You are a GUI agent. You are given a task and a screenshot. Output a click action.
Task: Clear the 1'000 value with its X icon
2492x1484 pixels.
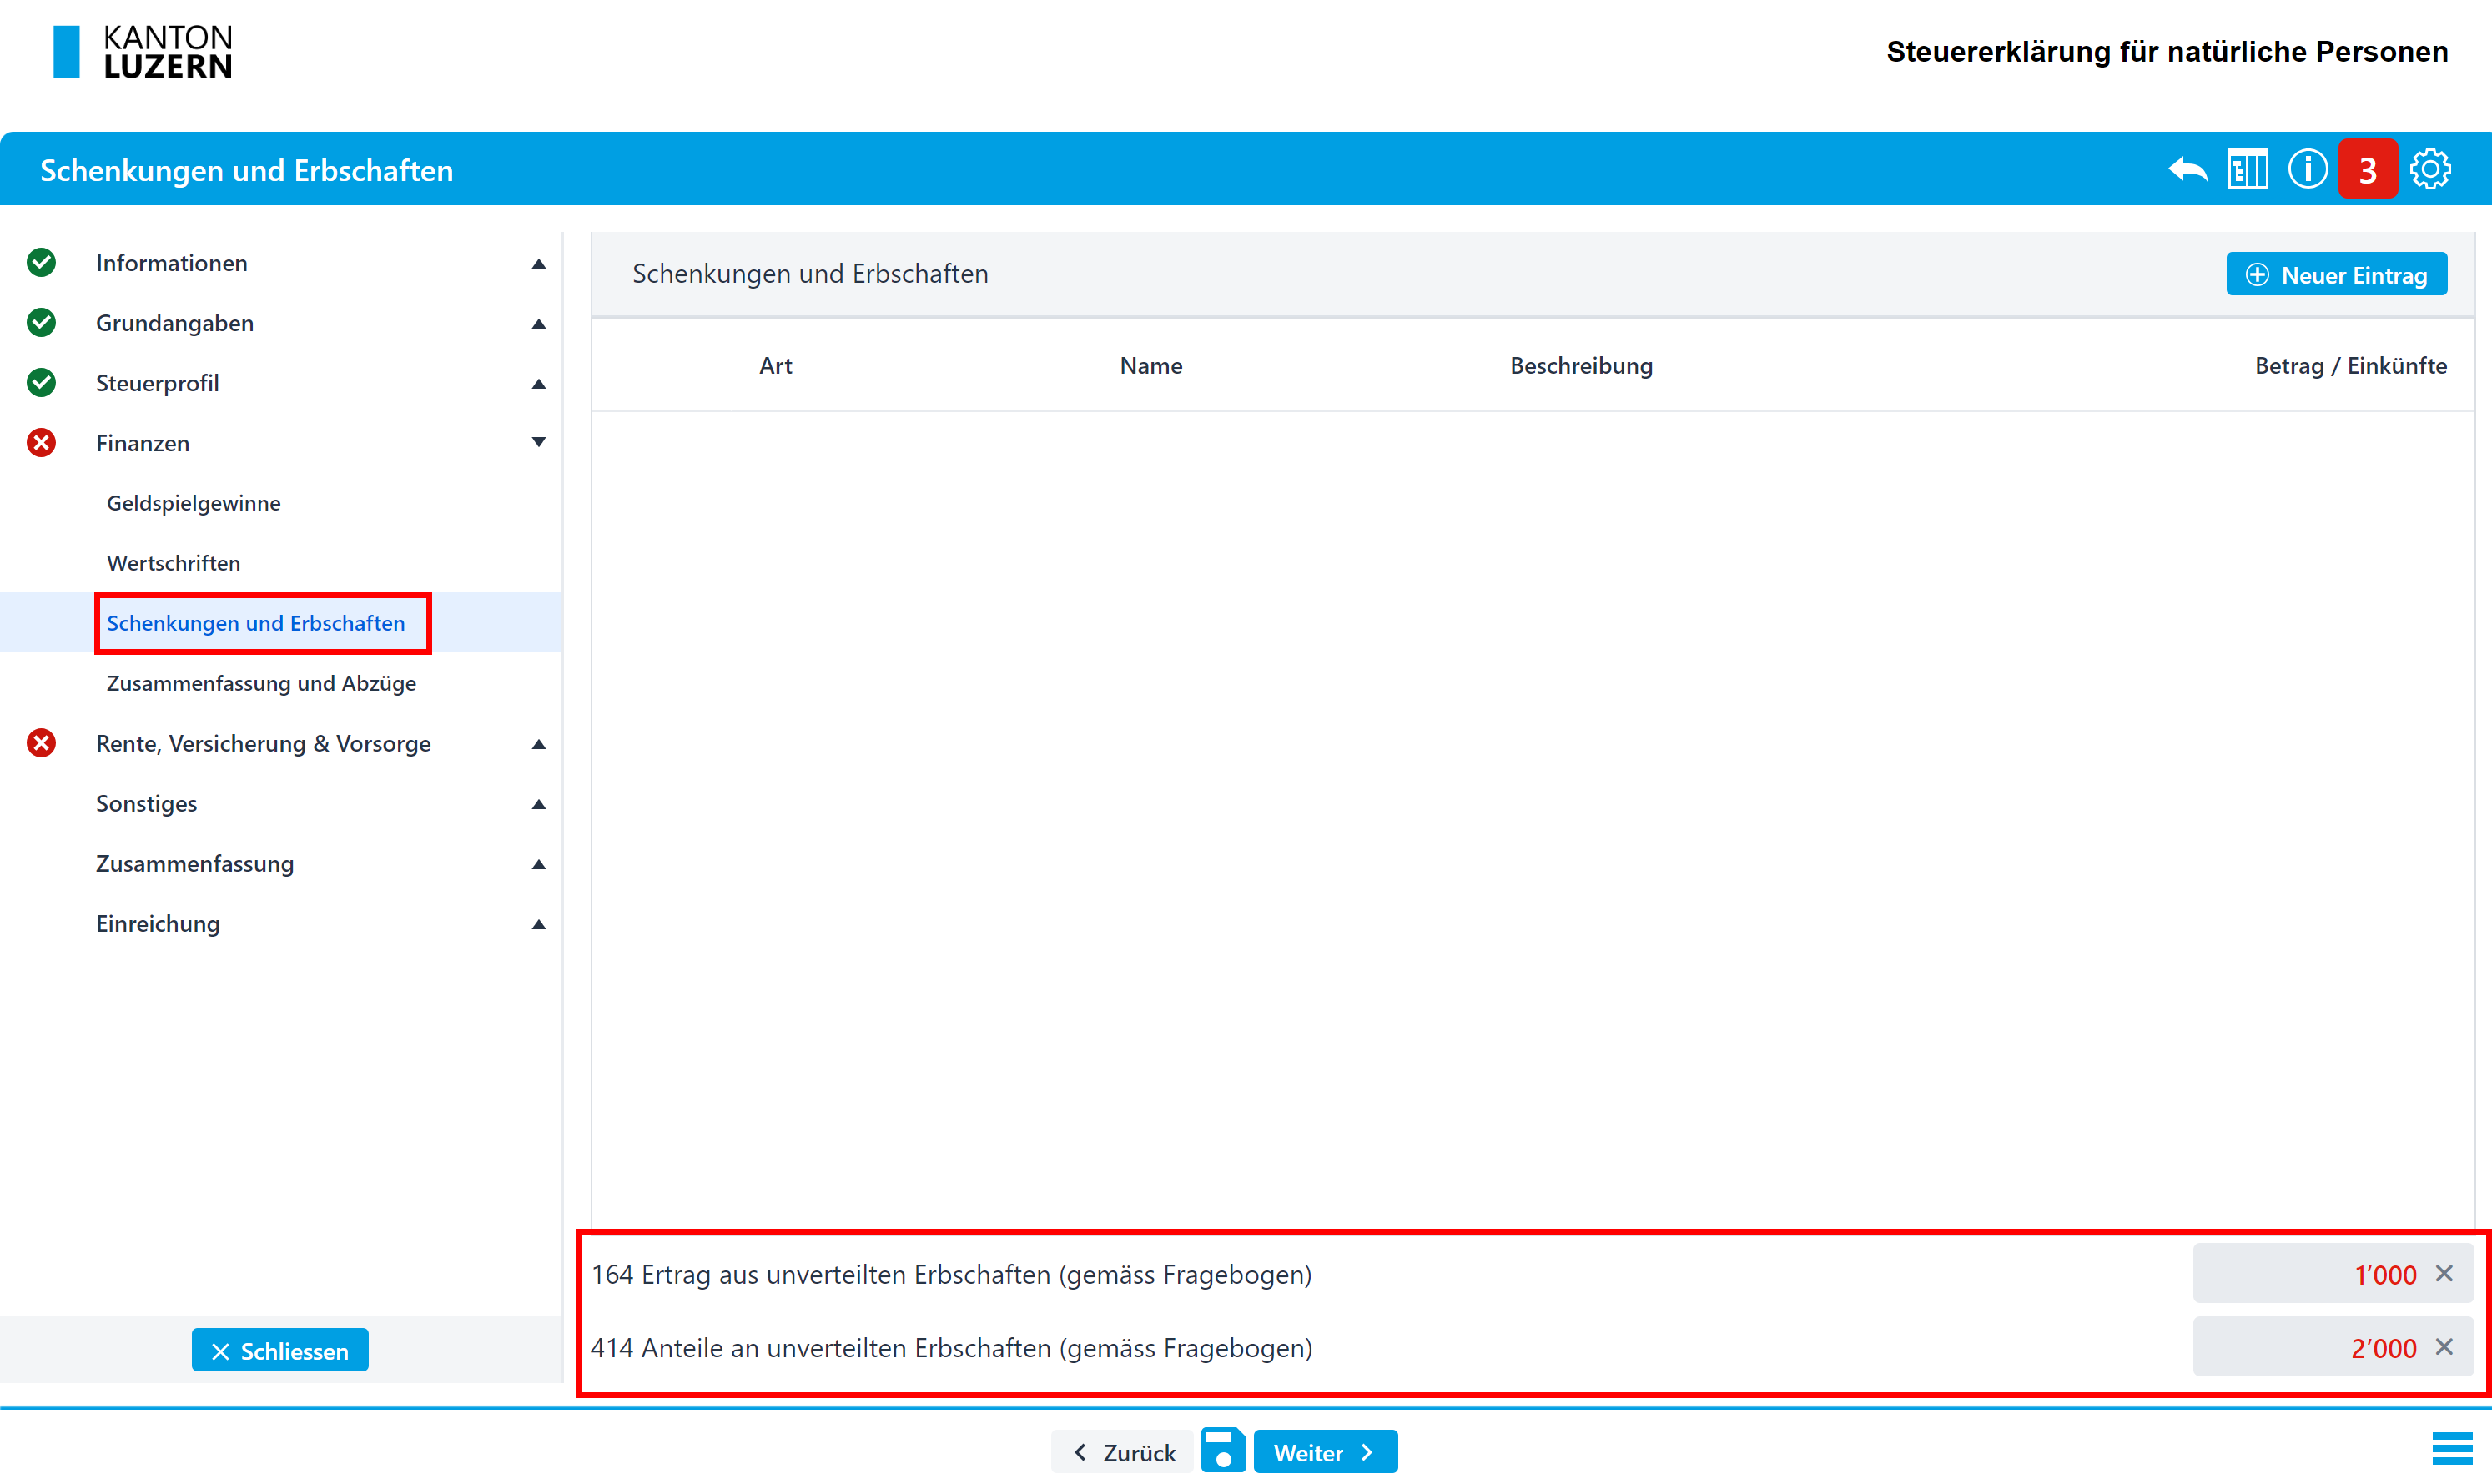click(x=2444, y=1273)
